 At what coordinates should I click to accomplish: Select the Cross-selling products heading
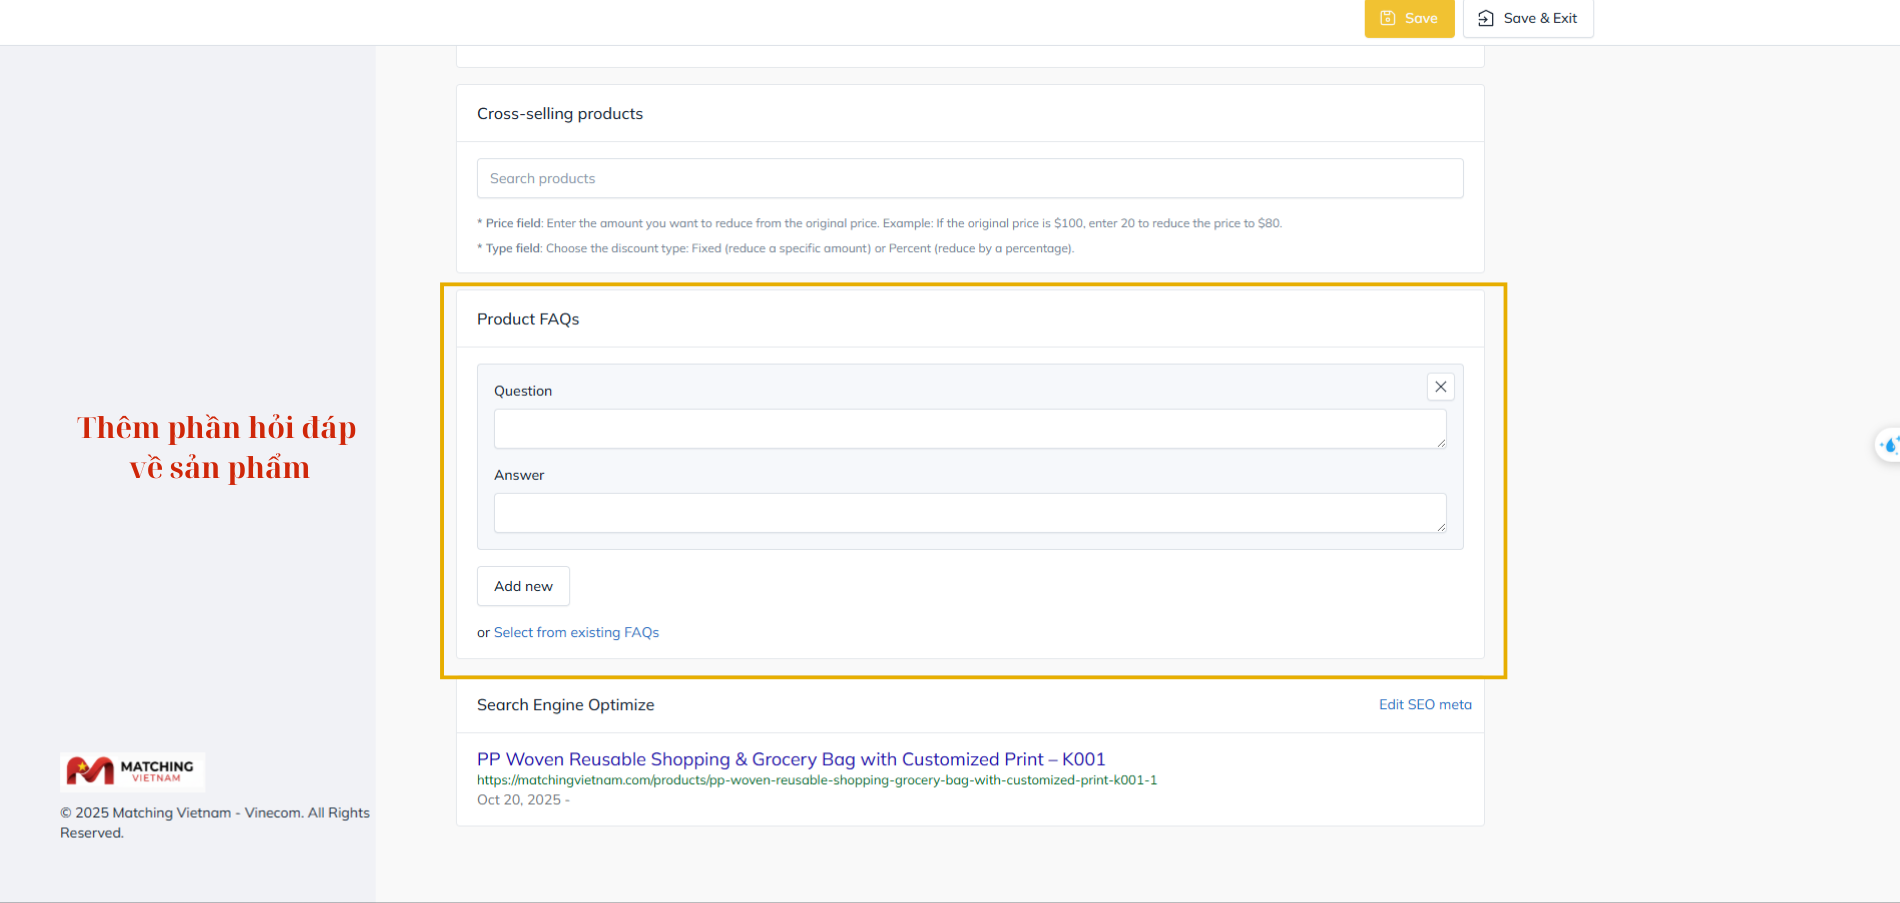pyautogui.click(x=559, y=114)
